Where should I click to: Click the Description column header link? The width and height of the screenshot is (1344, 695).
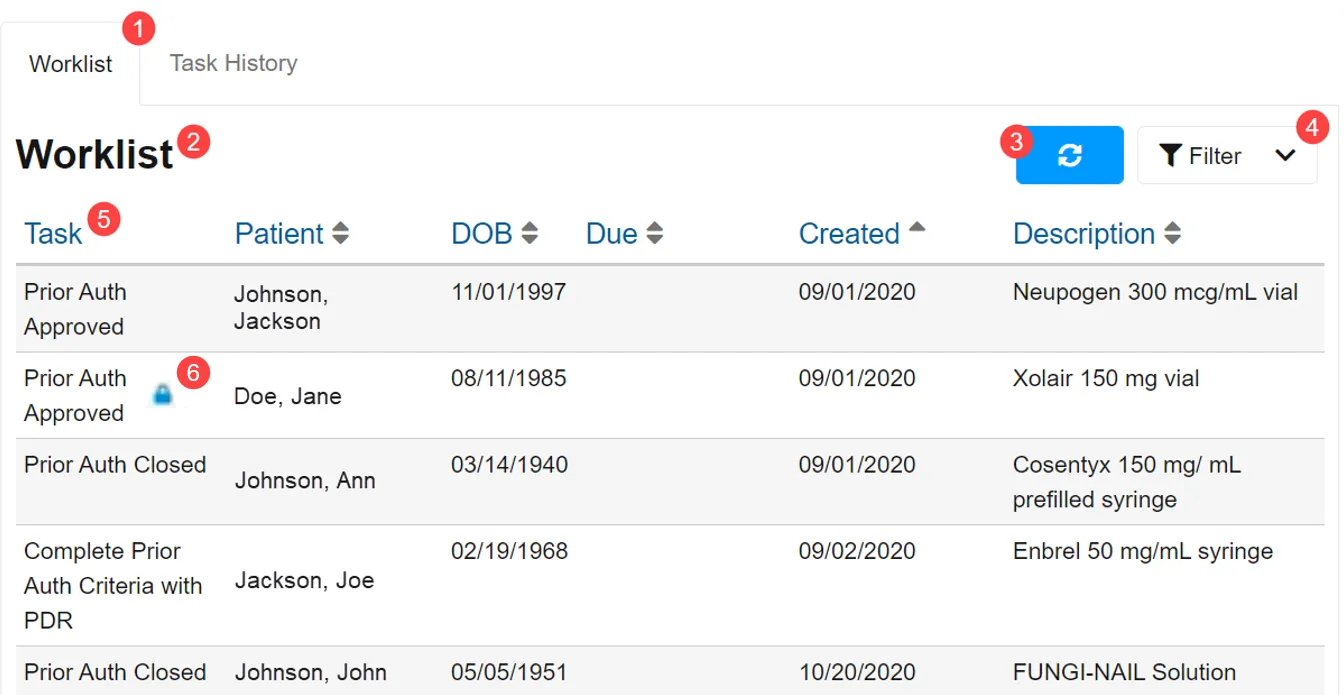pos(1084,234)
